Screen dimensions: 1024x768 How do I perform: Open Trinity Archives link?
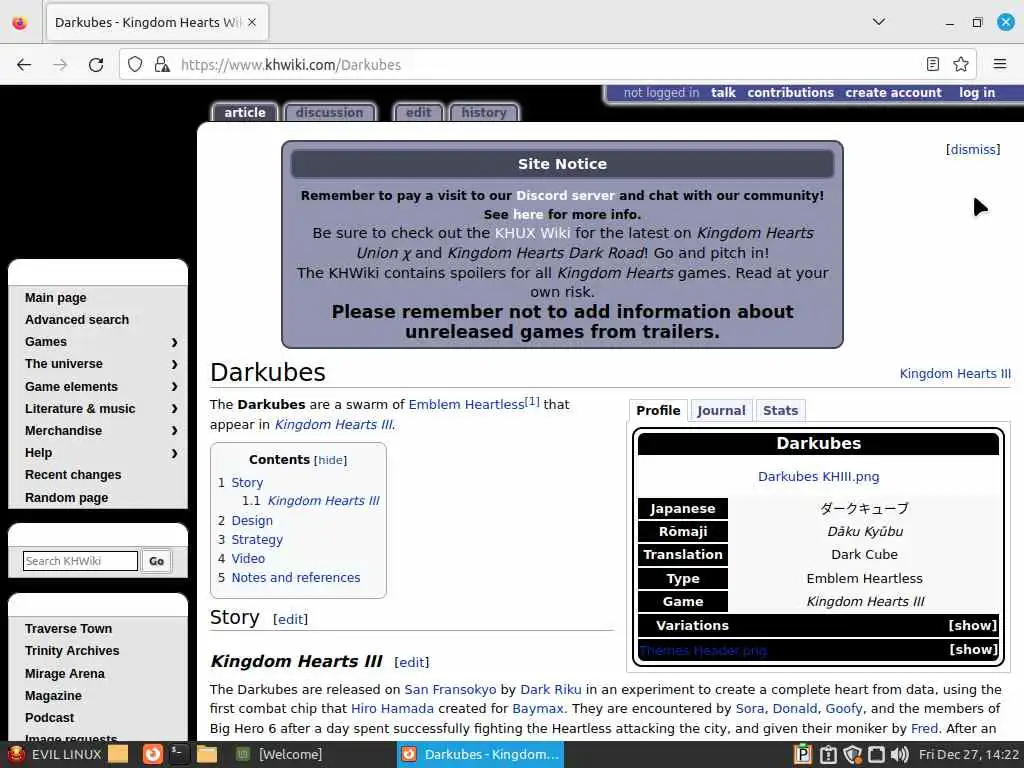pyautogui.click(x=72, y=651)
